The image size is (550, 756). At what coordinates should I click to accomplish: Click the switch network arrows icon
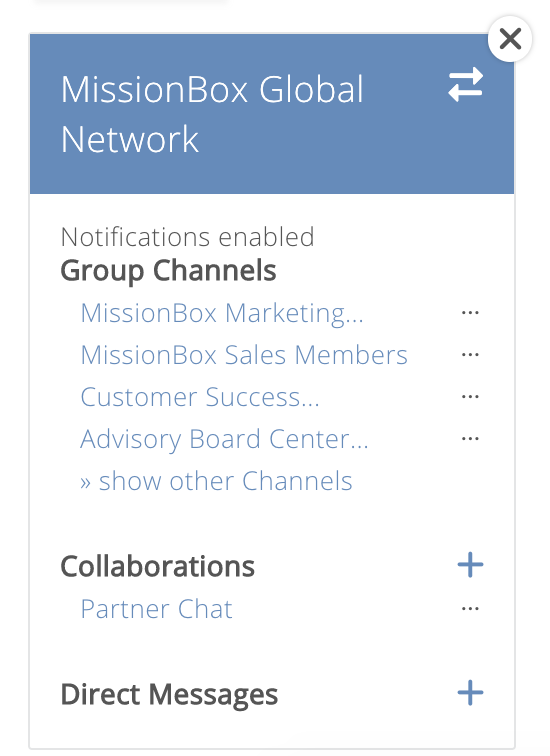(465, 84)
